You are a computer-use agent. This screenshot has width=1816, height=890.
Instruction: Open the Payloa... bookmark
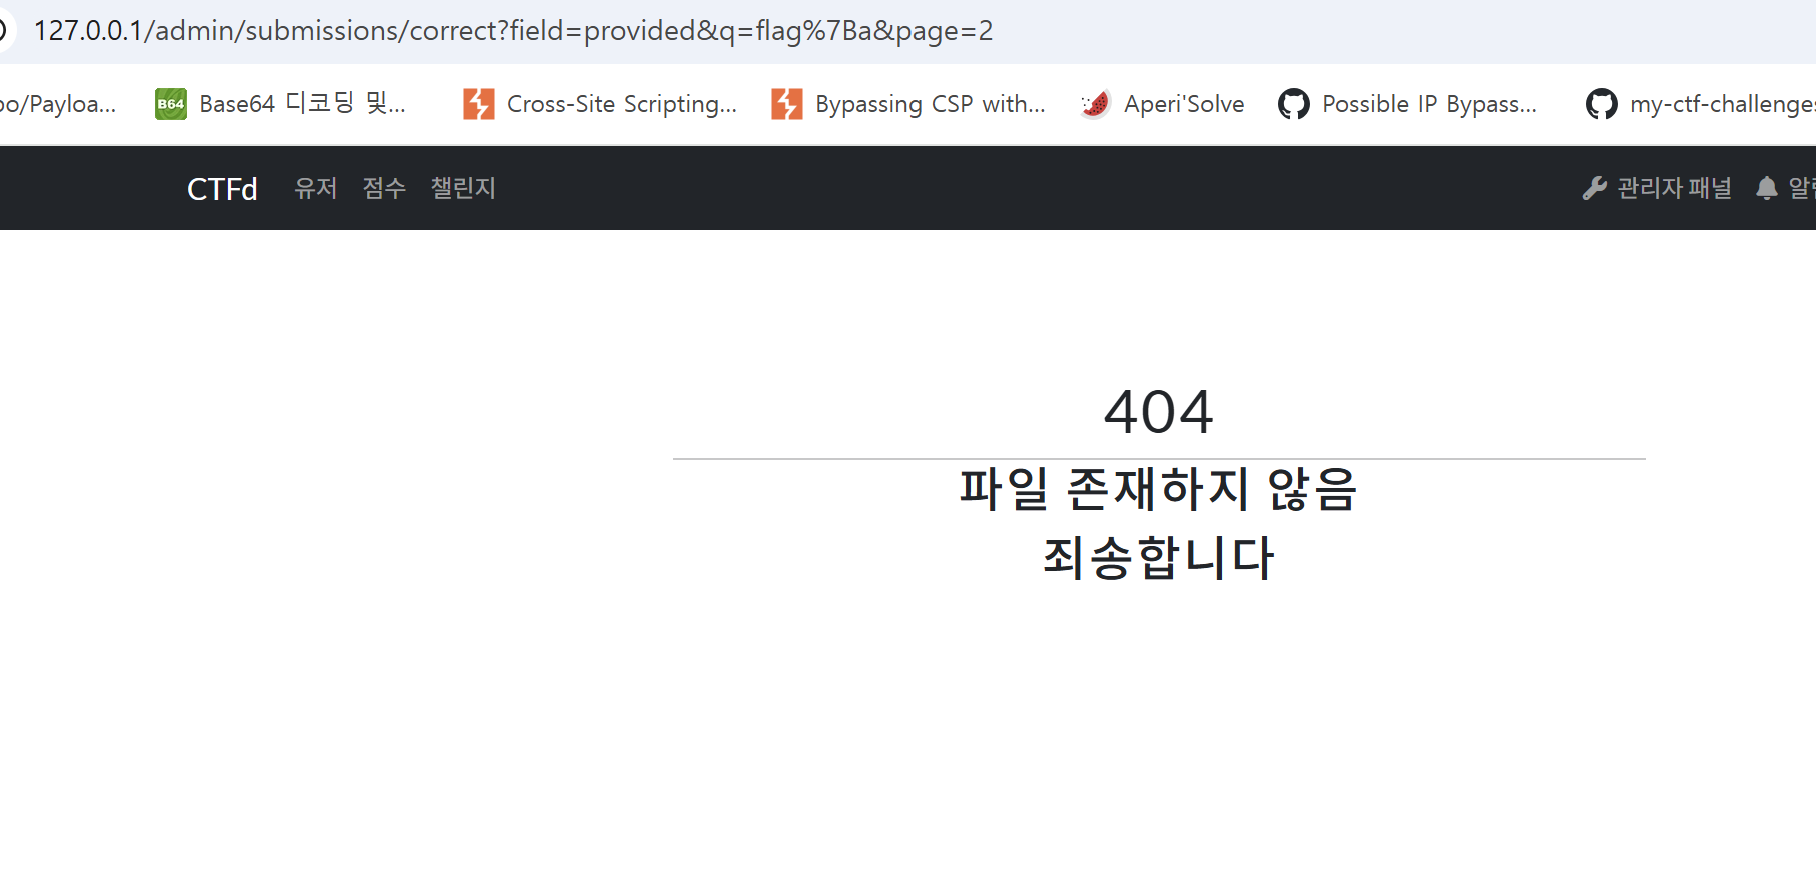[x=58, y=104]
